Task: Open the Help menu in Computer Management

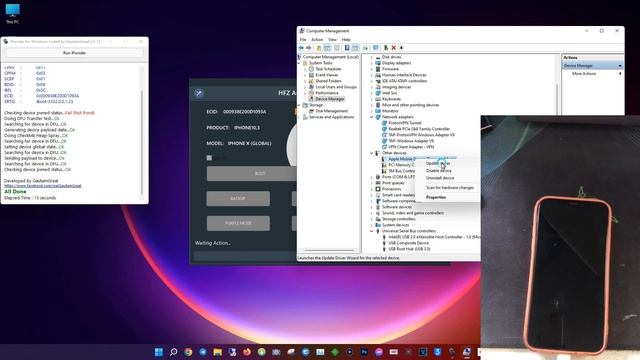Action: tap(346, 40)
